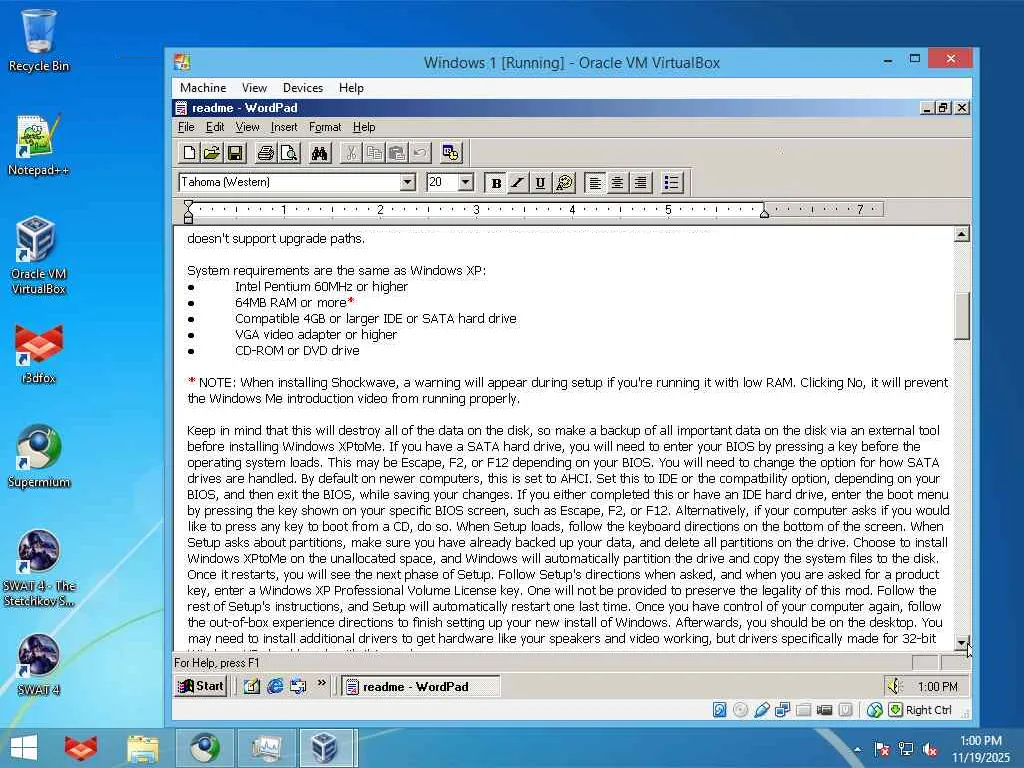This screenshot has height=768, width=1024.
Task: Insert Date/Time using the toolbar icon
Action: 451,153
